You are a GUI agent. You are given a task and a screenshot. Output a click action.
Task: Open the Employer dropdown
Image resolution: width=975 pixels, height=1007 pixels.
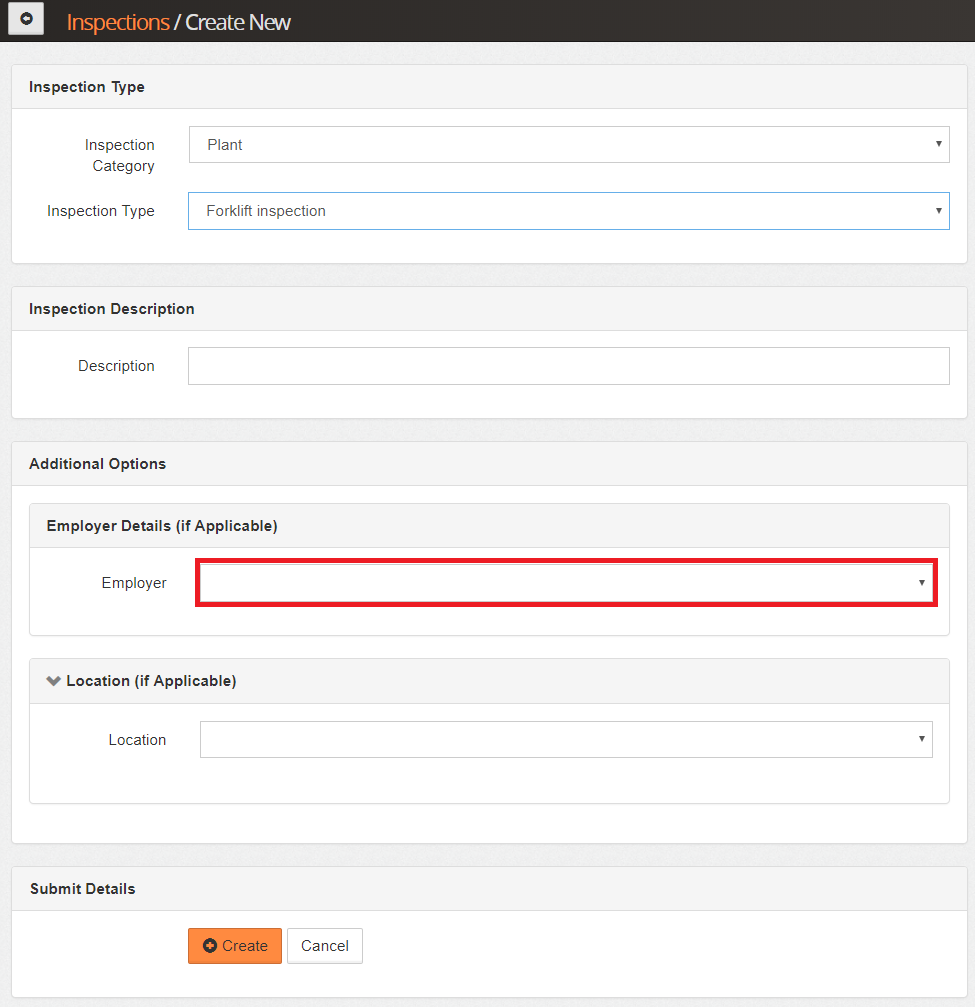pos(565,583)
